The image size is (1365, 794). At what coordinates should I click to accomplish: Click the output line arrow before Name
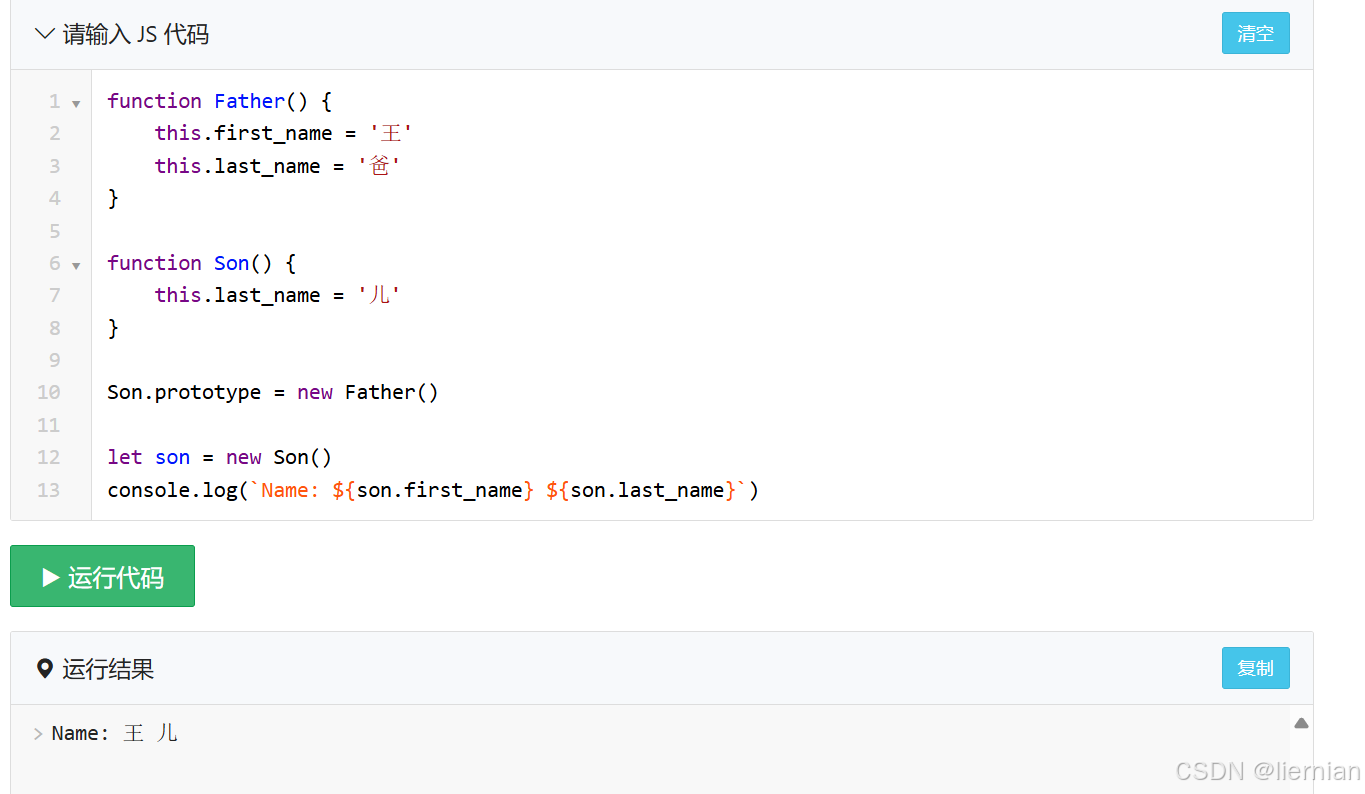(38, 734)
